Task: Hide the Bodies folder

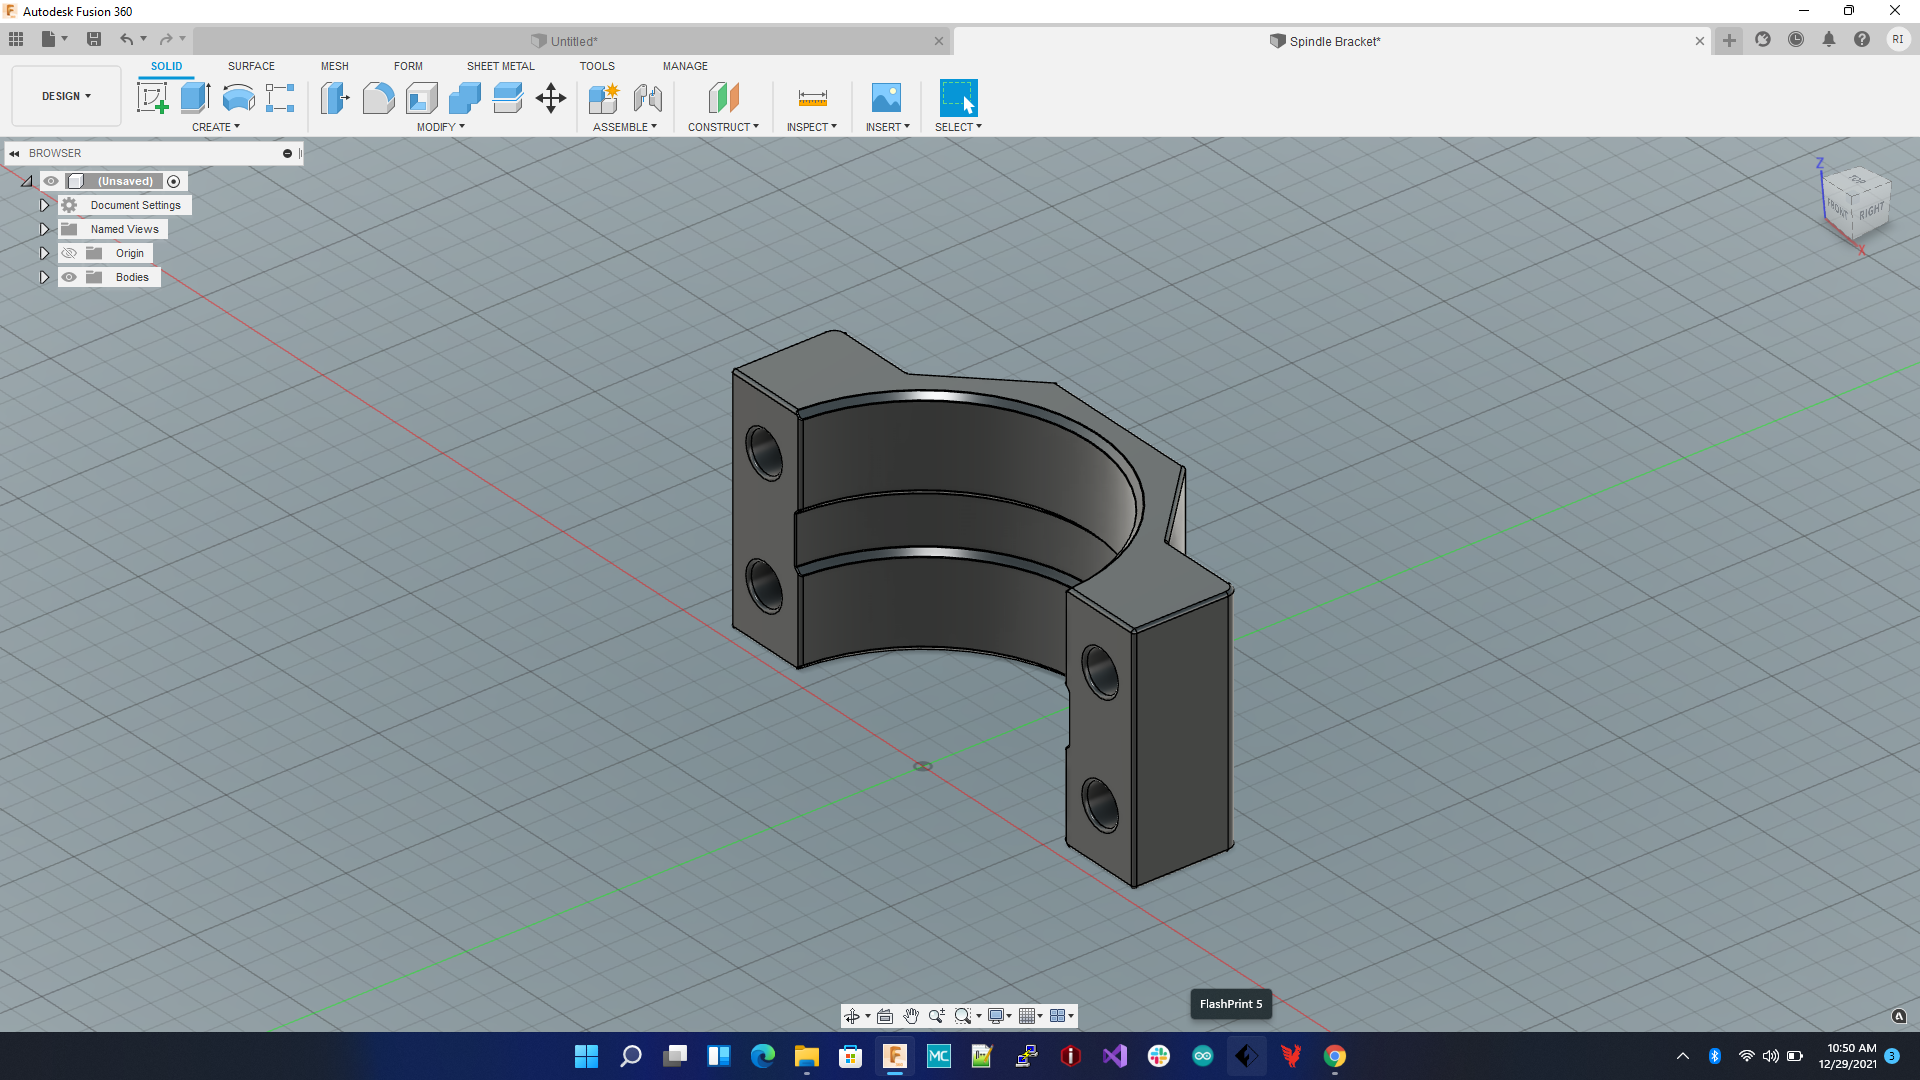Action: [69, 277]
